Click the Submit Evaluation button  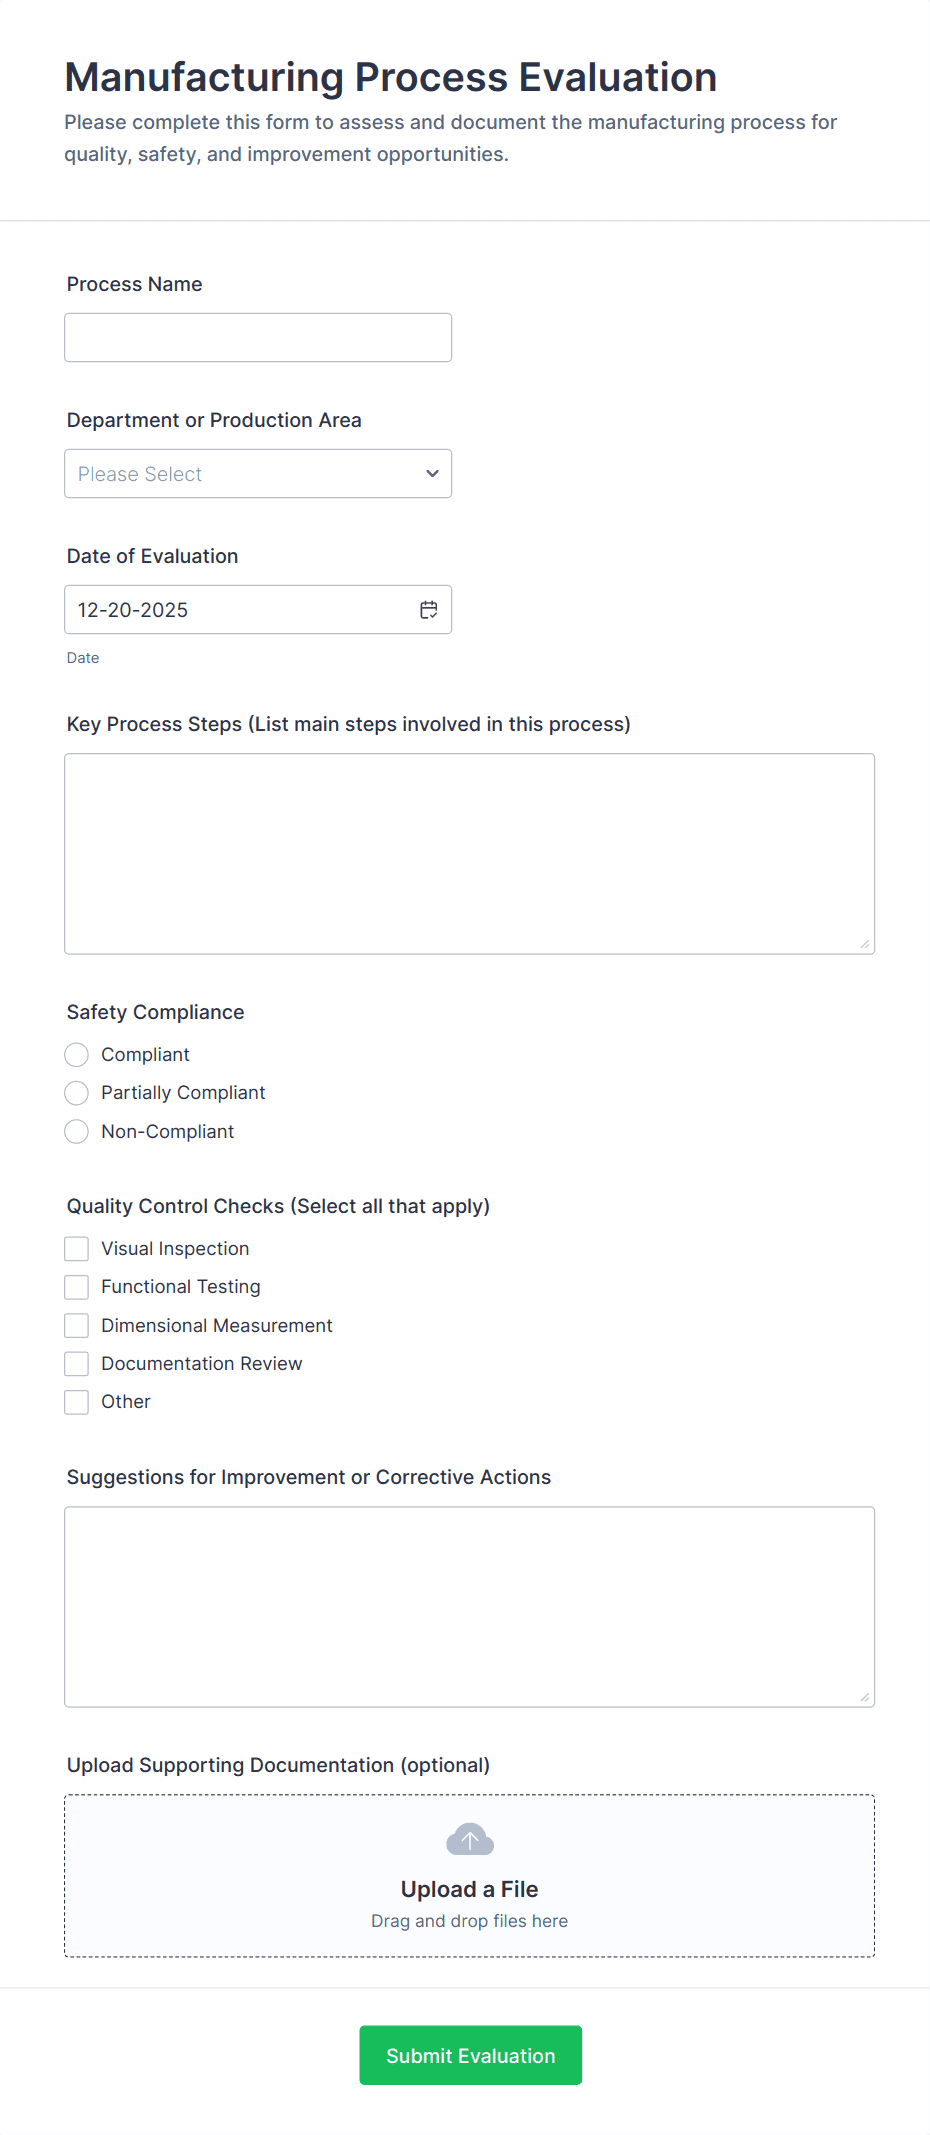pos(469,2055)
